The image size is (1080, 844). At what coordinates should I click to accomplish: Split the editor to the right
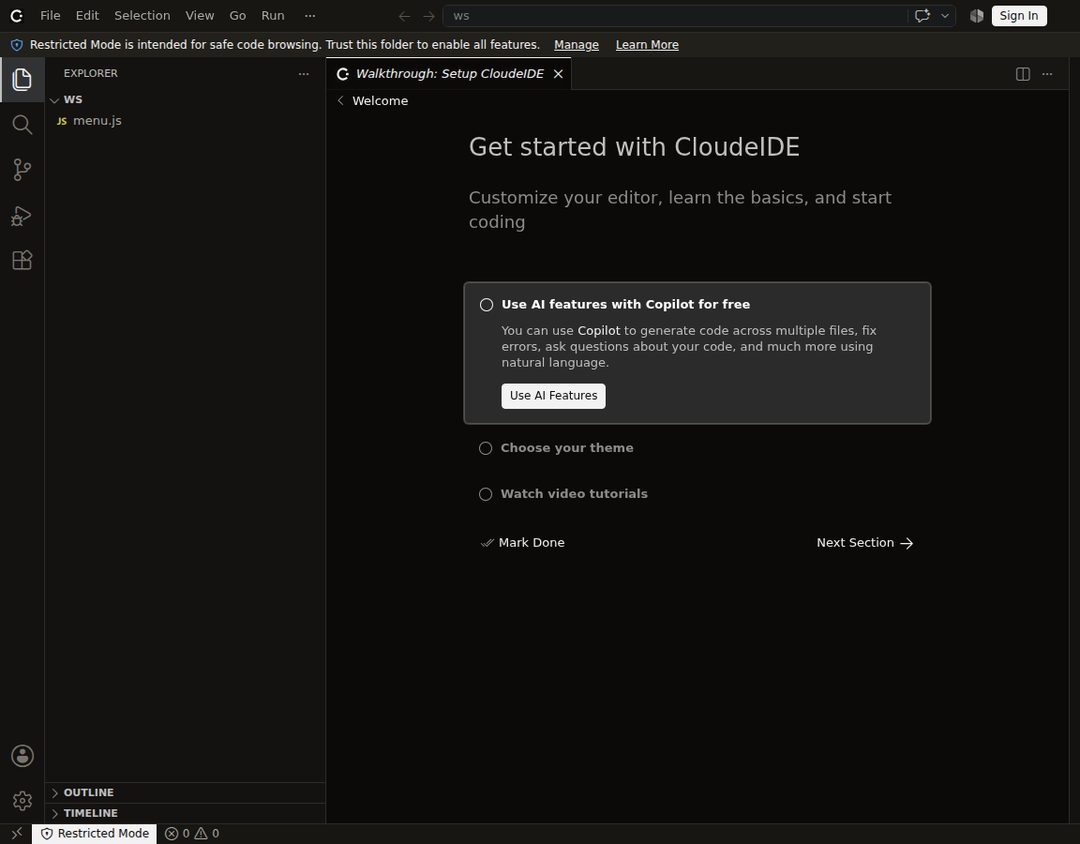tap(1023, 74)
